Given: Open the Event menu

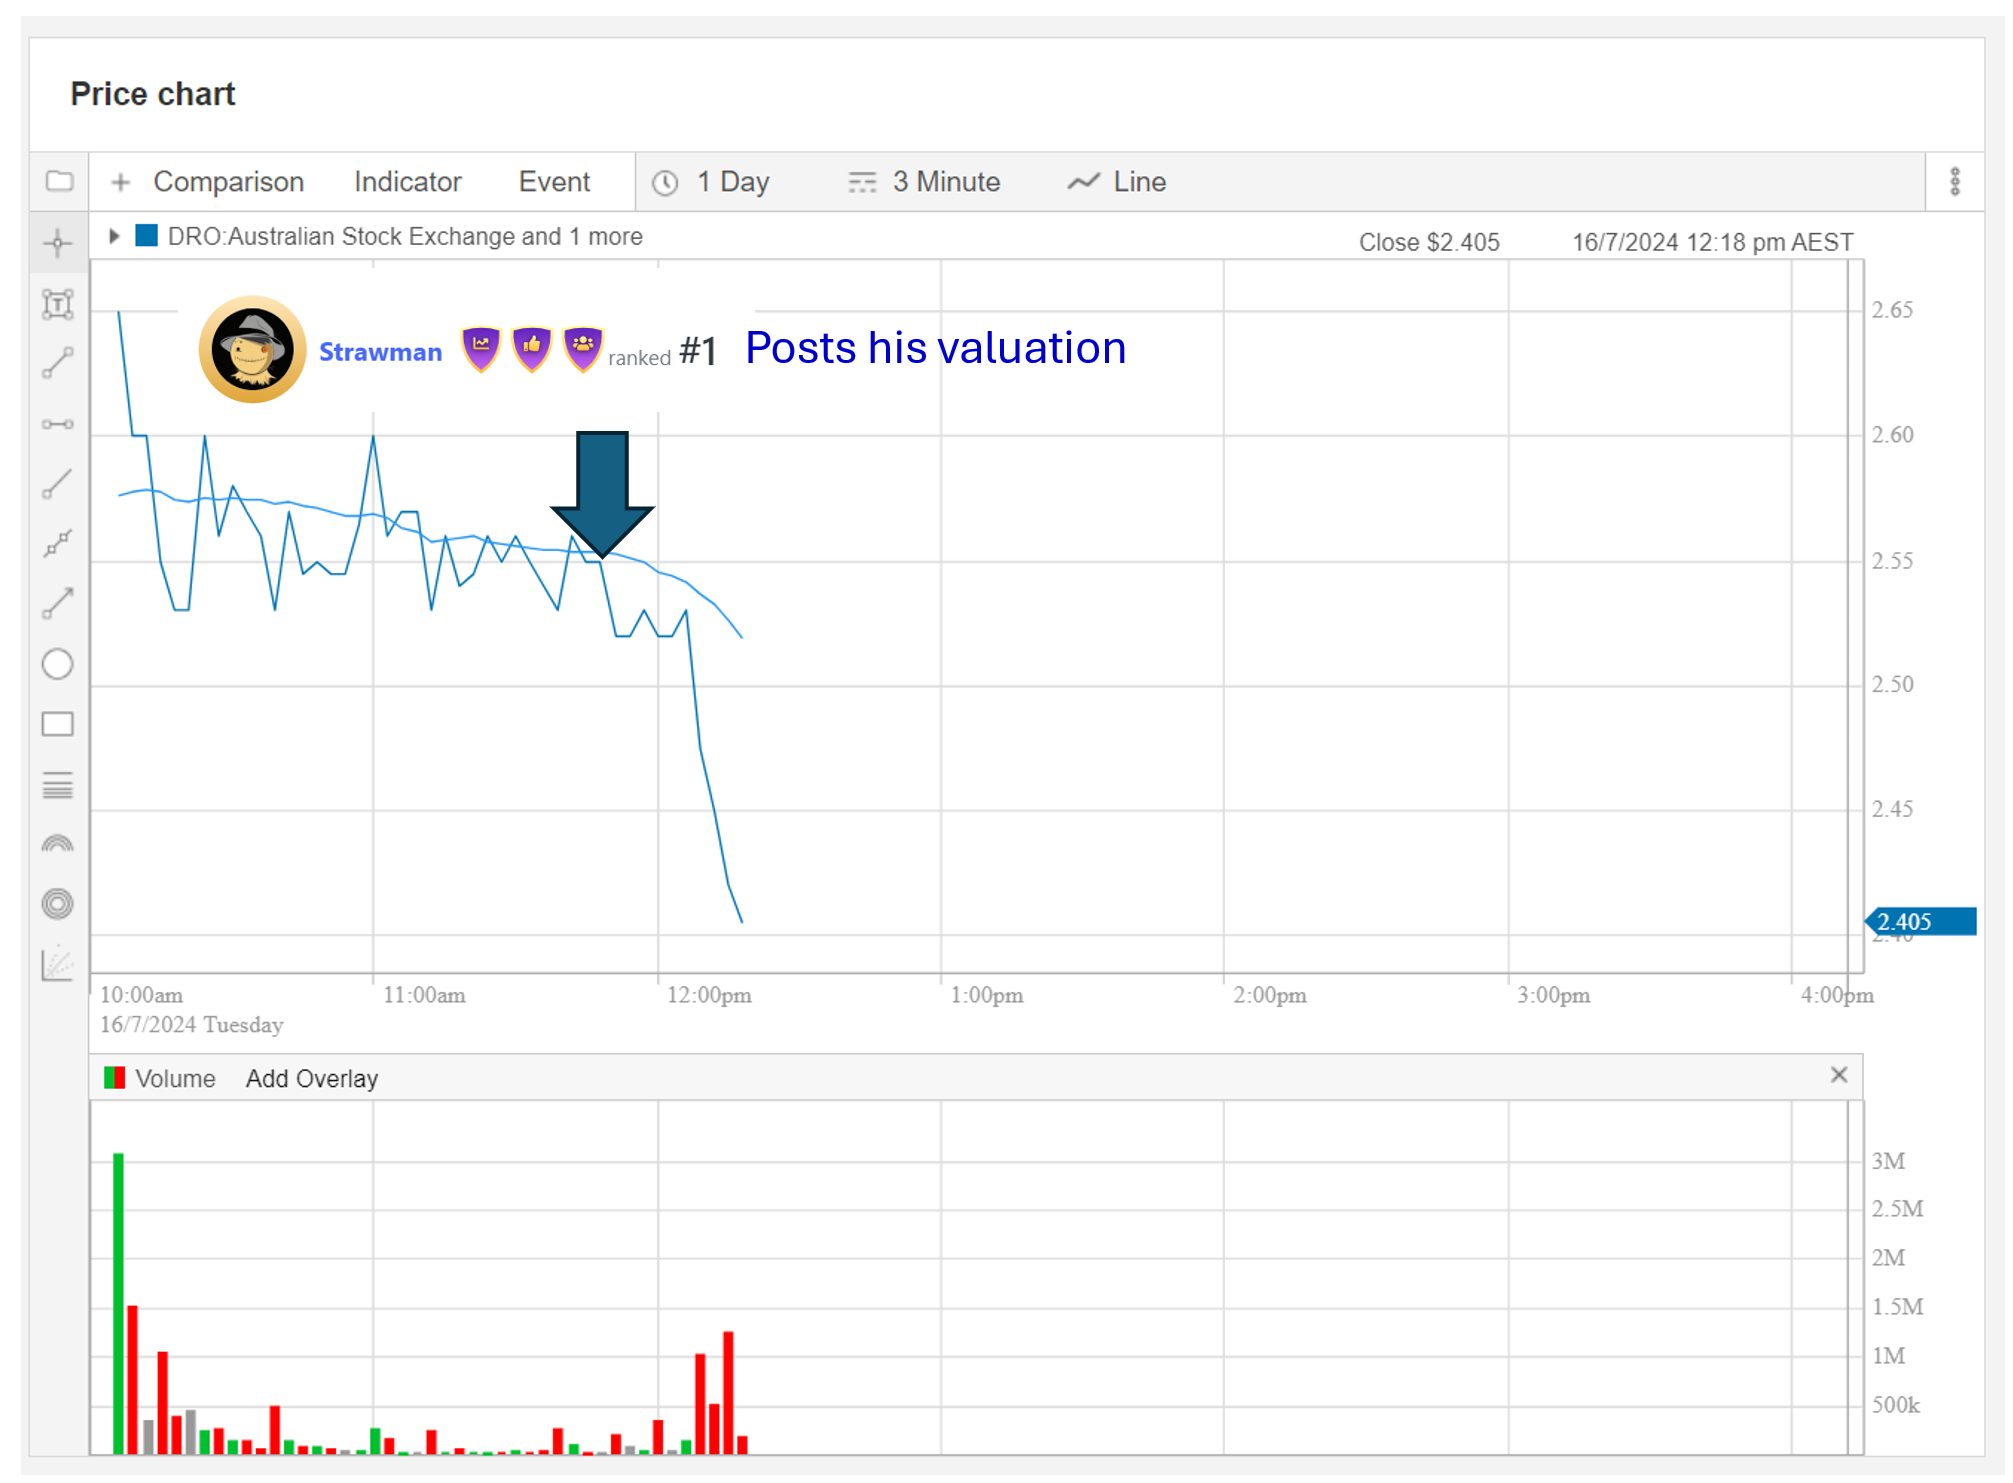Looking at the screenshot, I should [554, 182].
